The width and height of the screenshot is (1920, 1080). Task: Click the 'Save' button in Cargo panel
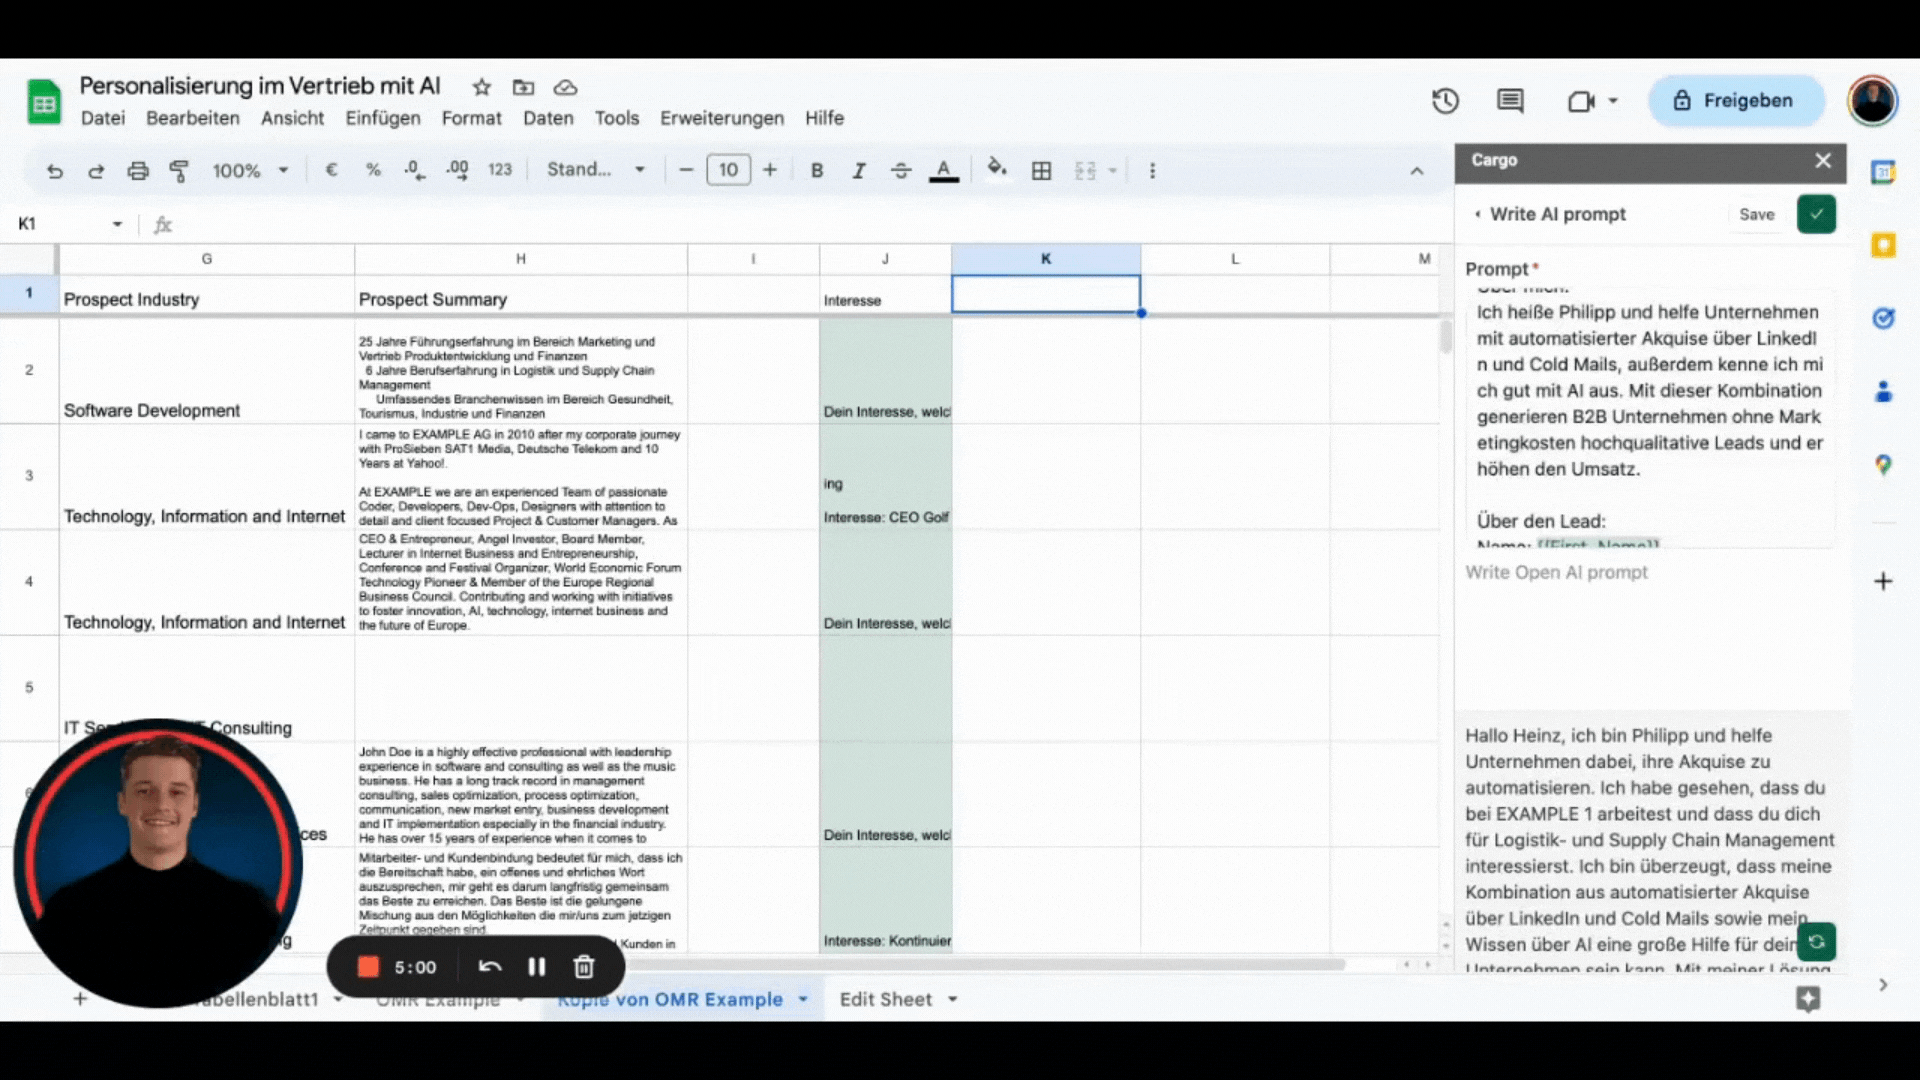click(x=1756, y=214)
